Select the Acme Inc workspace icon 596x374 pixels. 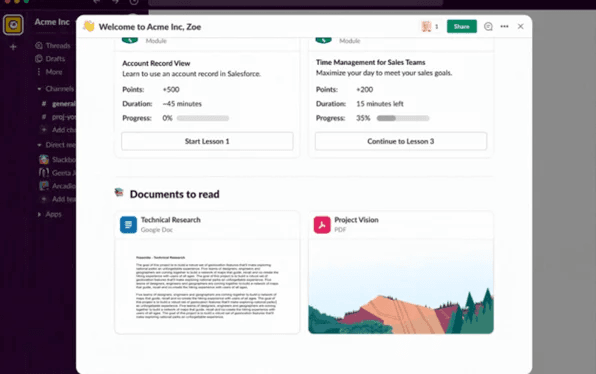pyautogui.click(x=13, y=25)
